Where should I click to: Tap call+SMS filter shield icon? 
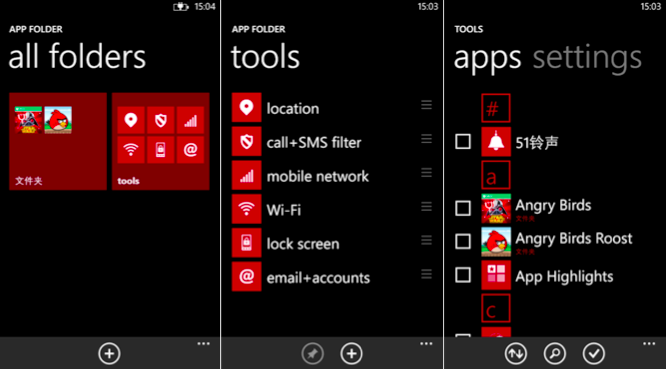coord(246,141)
